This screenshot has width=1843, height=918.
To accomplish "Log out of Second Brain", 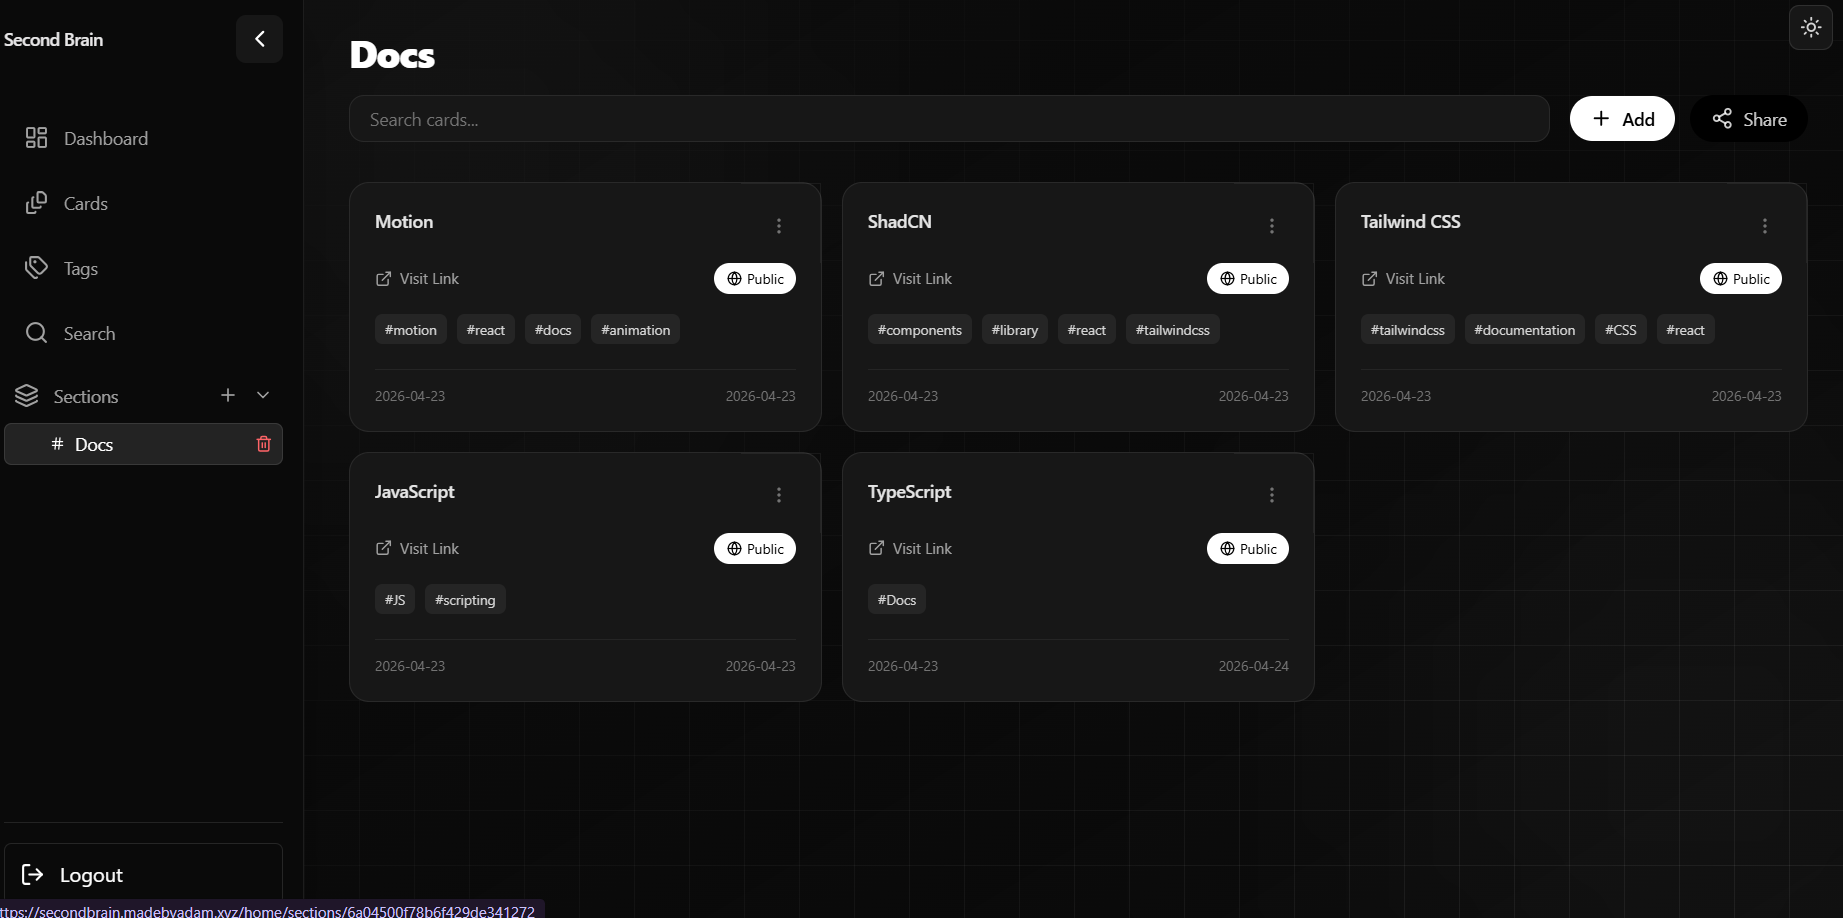I will pos(143,875).
